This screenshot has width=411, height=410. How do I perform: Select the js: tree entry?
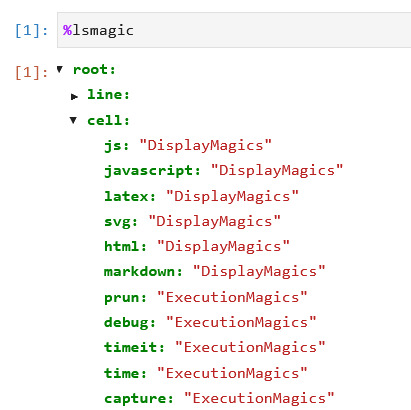click(x=188, y=146)
